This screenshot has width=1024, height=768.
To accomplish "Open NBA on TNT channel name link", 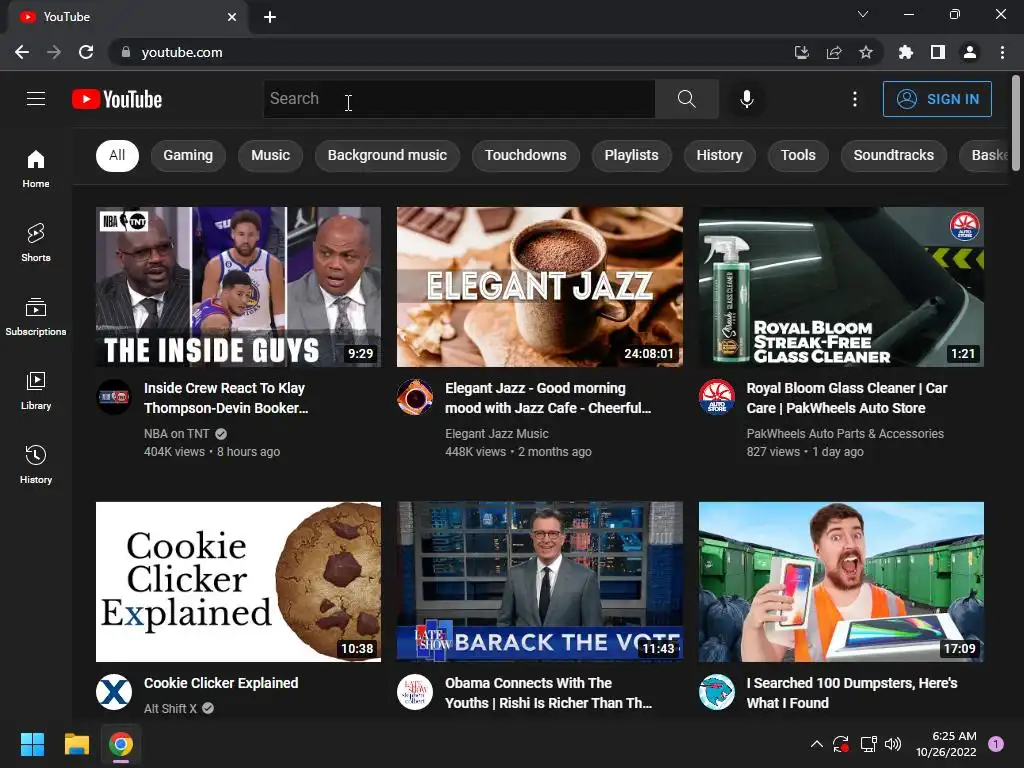I will [x=176, y=434].
